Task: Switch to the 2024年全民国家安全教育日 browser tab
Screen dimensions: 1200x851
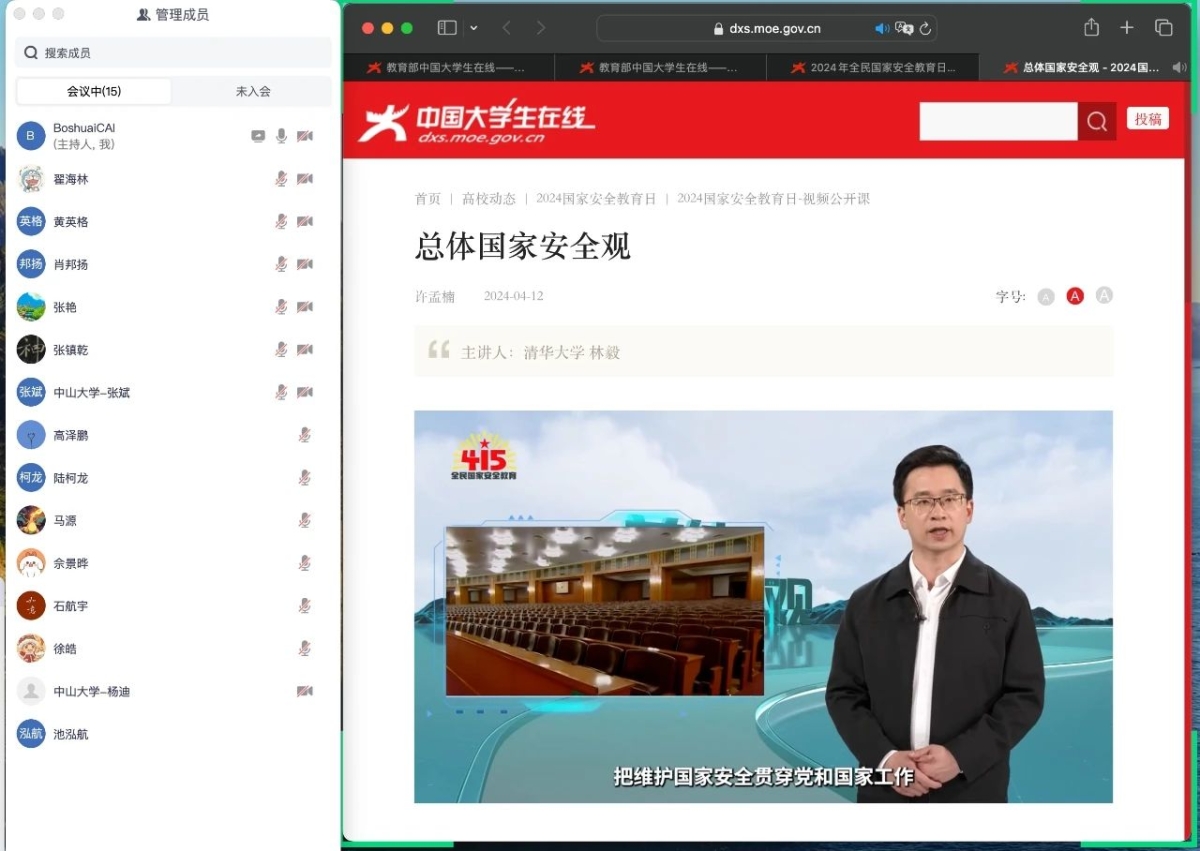Action: (872, 68)
